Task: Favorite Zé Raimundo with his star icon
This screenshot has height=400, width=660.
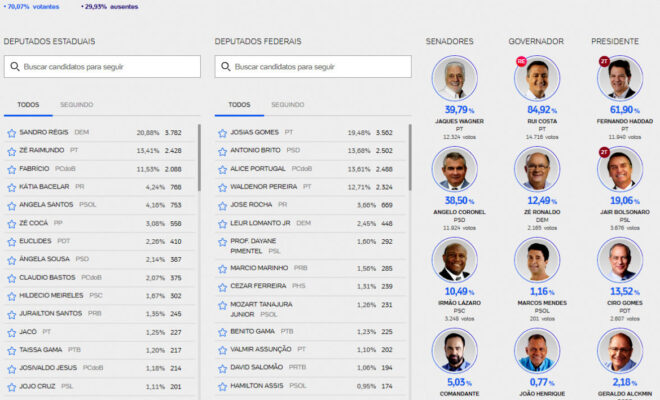Action: point(12,151)
